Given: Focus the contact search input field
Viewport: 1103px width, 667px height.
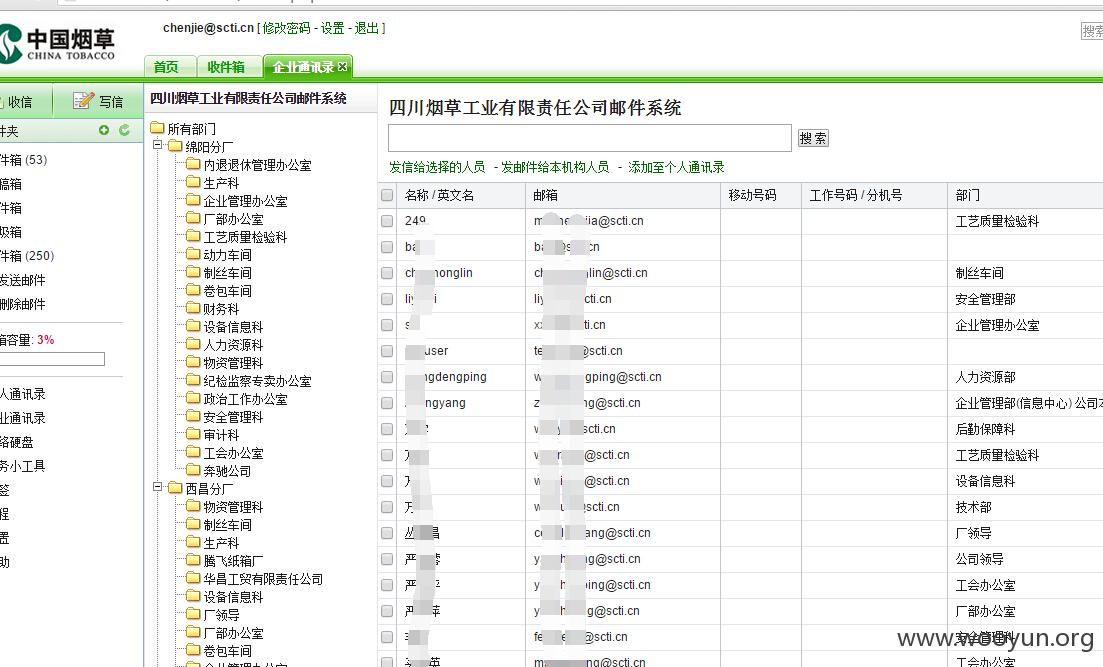Looking at the screenshot, I should pyautogui.click(x=589, y=138).
